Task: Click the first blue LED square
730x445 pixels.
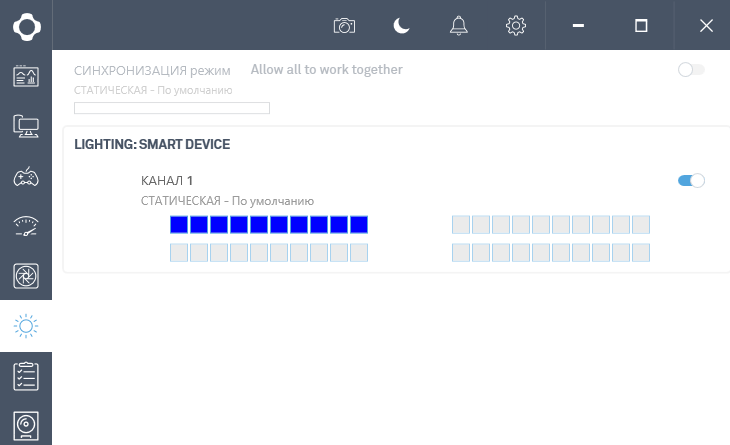Action: point(179,225)
